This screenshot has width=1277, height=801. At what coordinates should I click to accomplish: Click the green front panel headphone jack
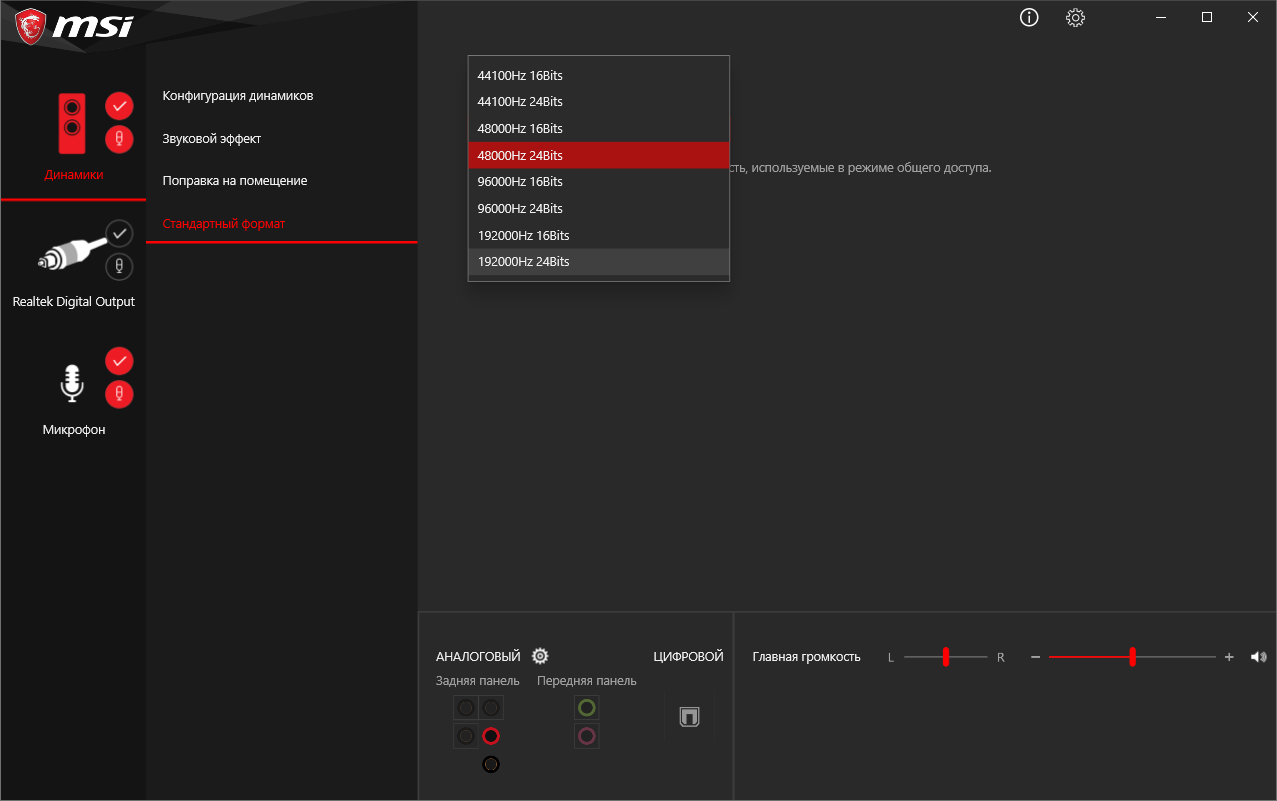pyautogui.click(x=587, y=708)
